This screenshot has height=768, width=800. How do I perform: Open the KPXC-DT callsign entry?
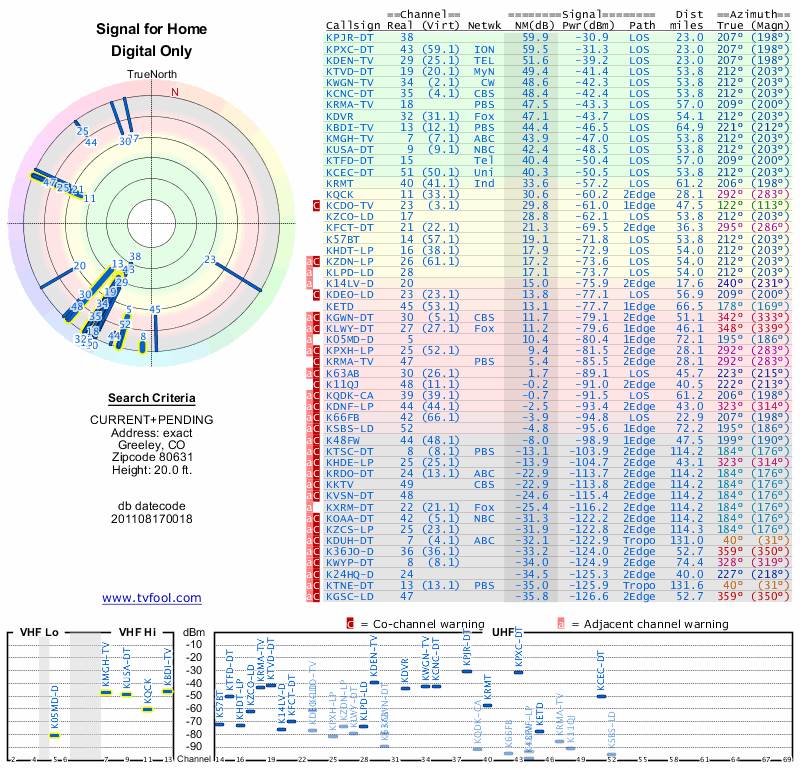(350, 49)
